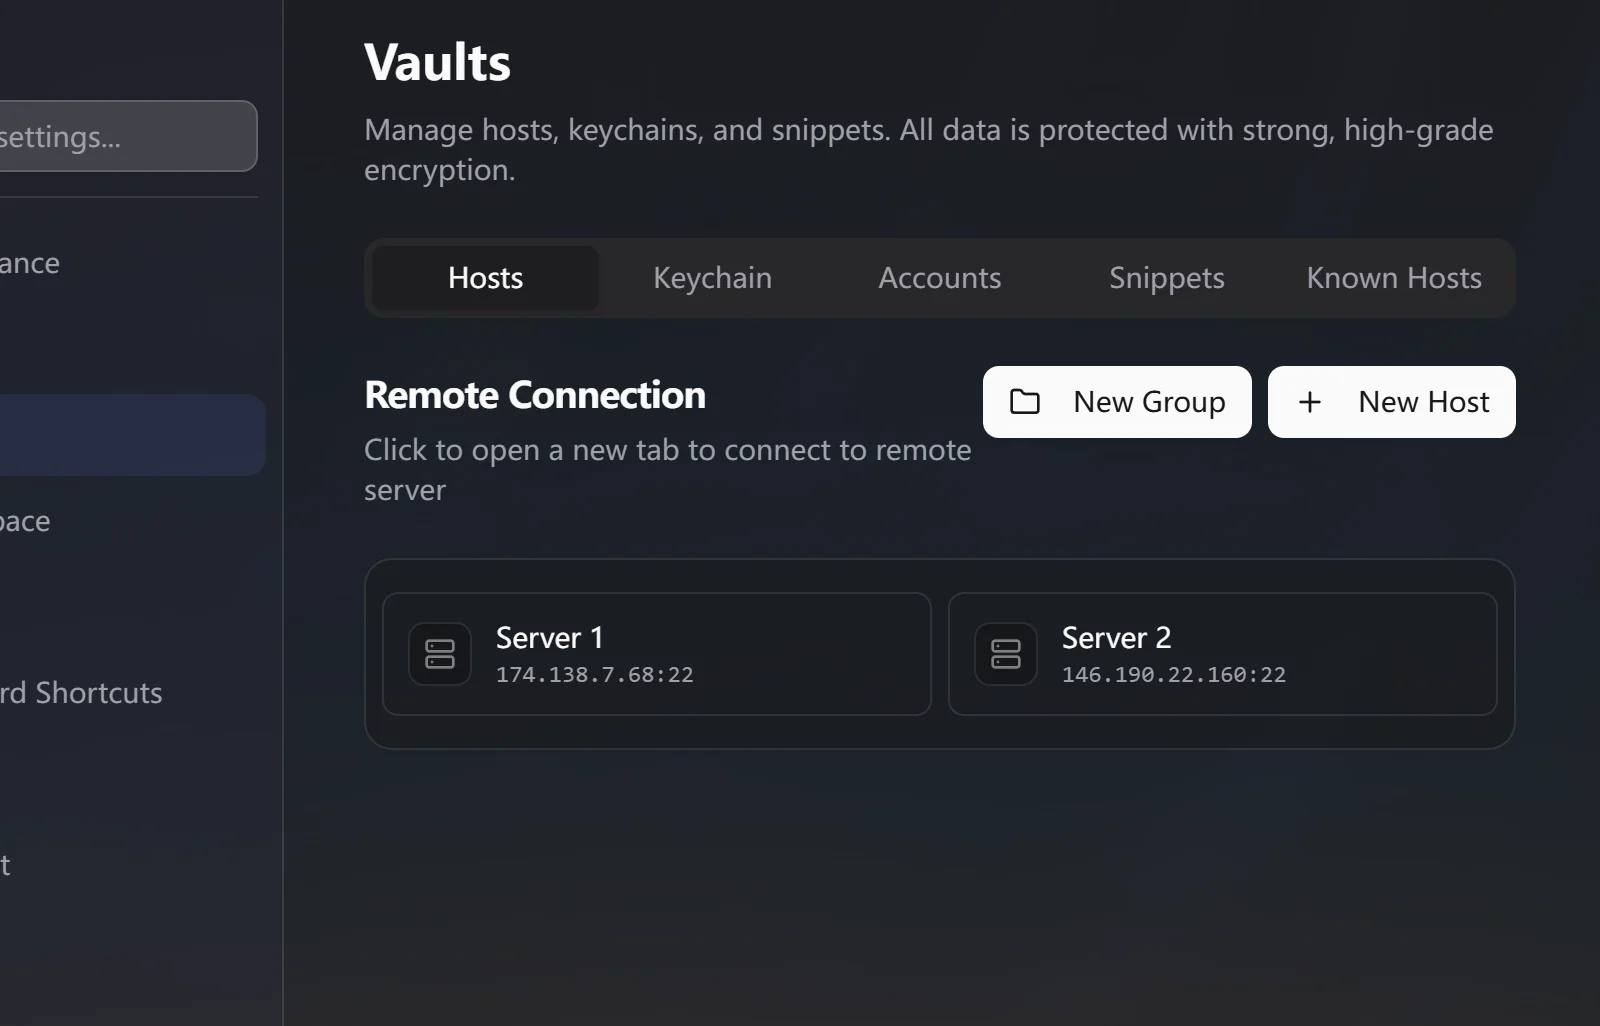Click the address 146.190.22.160:22 on Server 2
The height and width of the screenshot is (1026, 1600).
pos(1175,674)
